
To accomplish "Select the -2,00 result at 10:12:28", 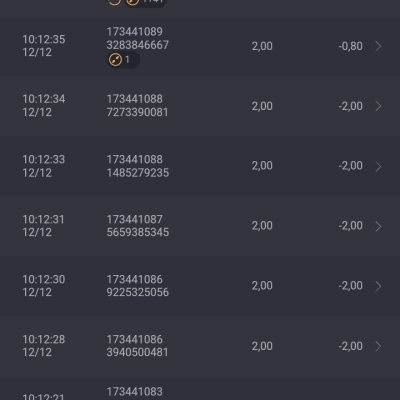I will coord(350,346).
